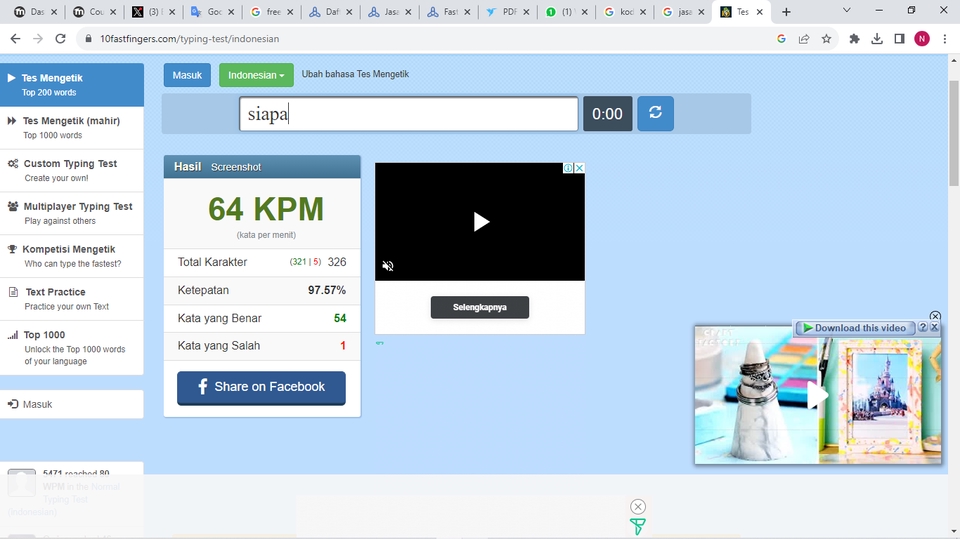Play the black video advertisement

[x=481, y=222]
